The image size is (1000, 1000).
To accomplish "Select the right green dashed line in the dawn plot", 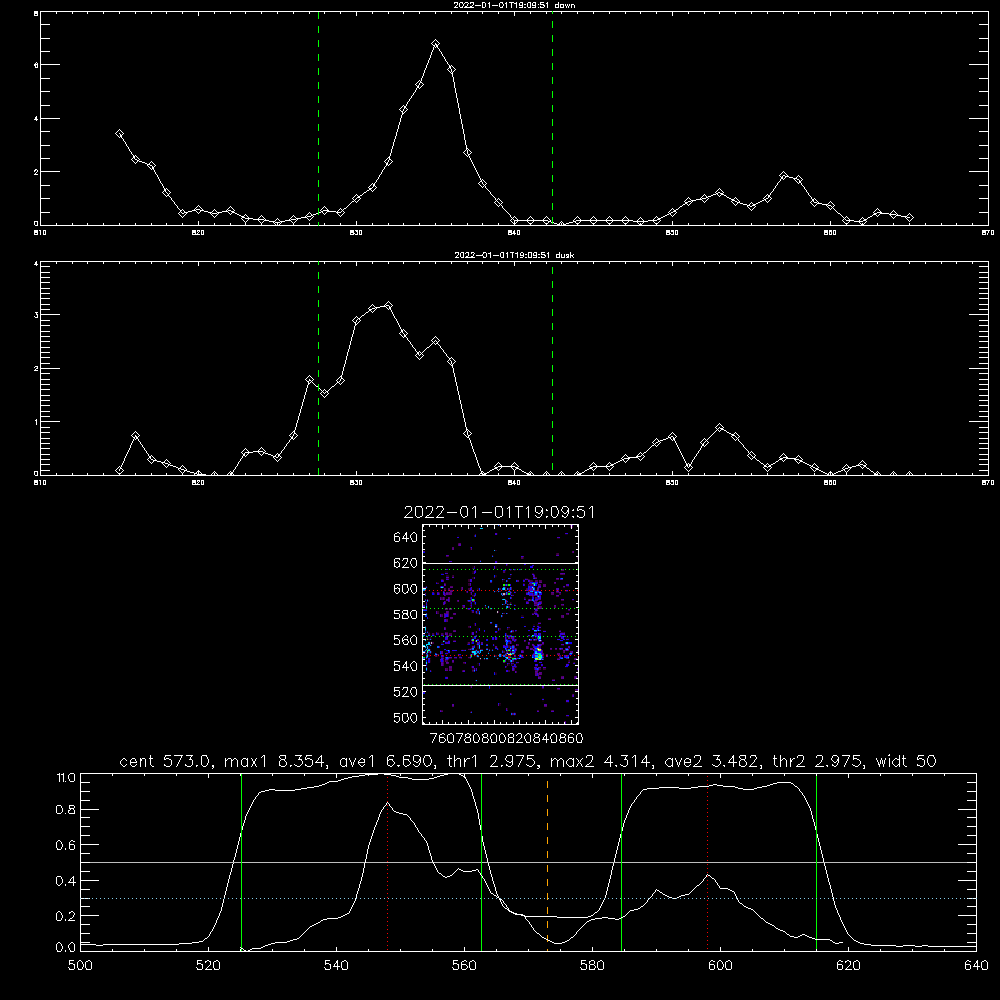I will tap(552, 118).
